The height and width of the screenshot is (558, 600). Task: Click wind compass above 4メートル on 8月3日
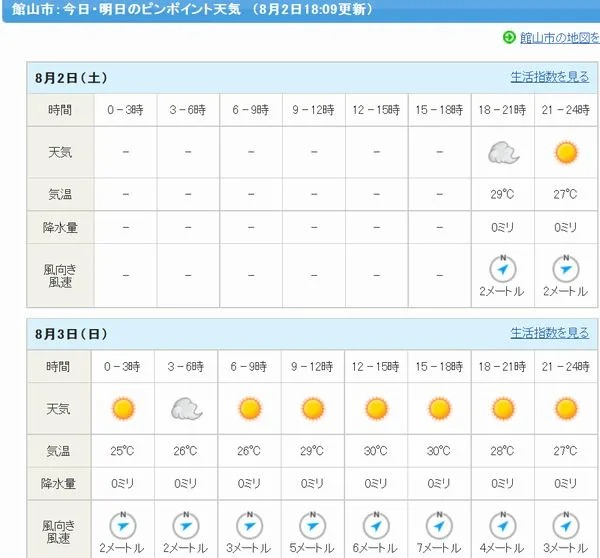coord(503,525)
